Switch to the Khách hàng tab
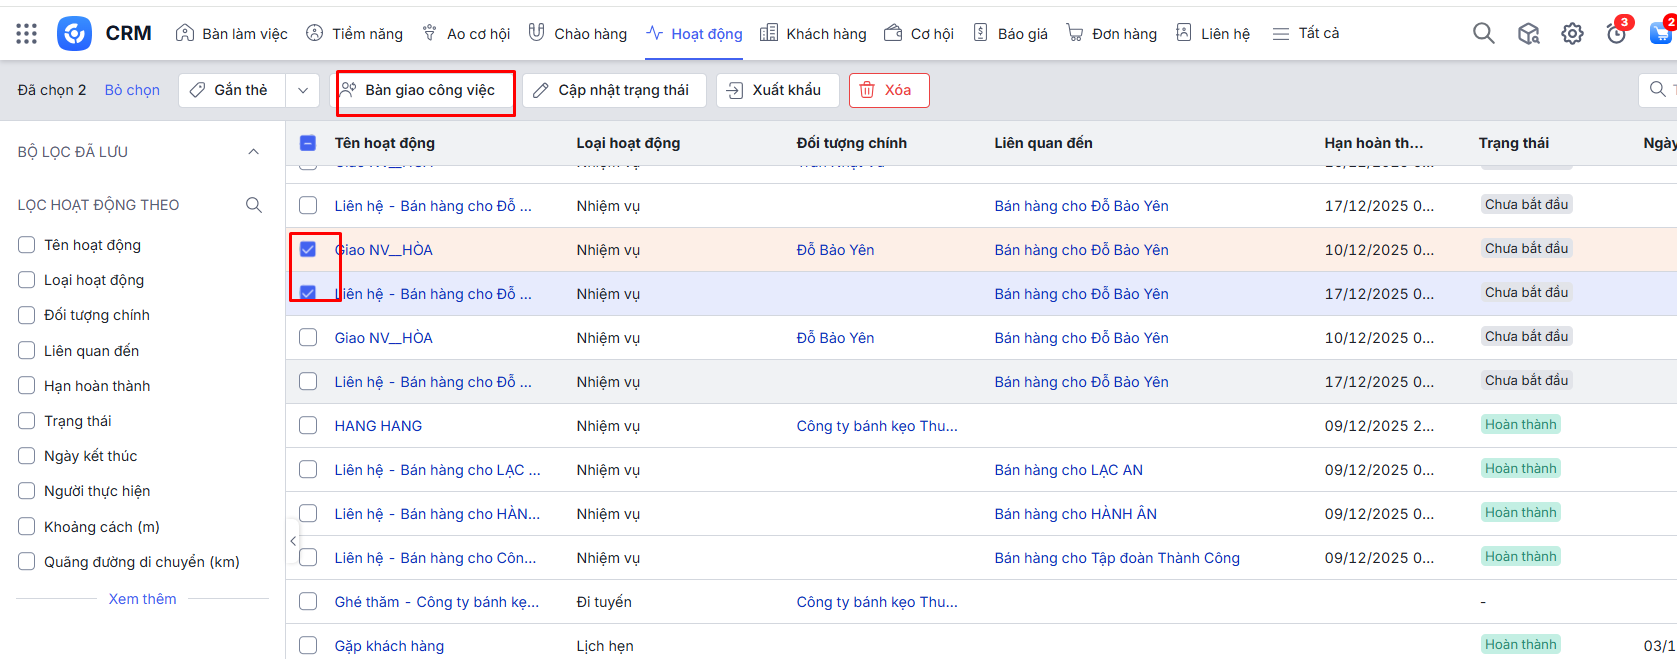This screenshot has height=659, width=1677. click(x=813, y=34)
